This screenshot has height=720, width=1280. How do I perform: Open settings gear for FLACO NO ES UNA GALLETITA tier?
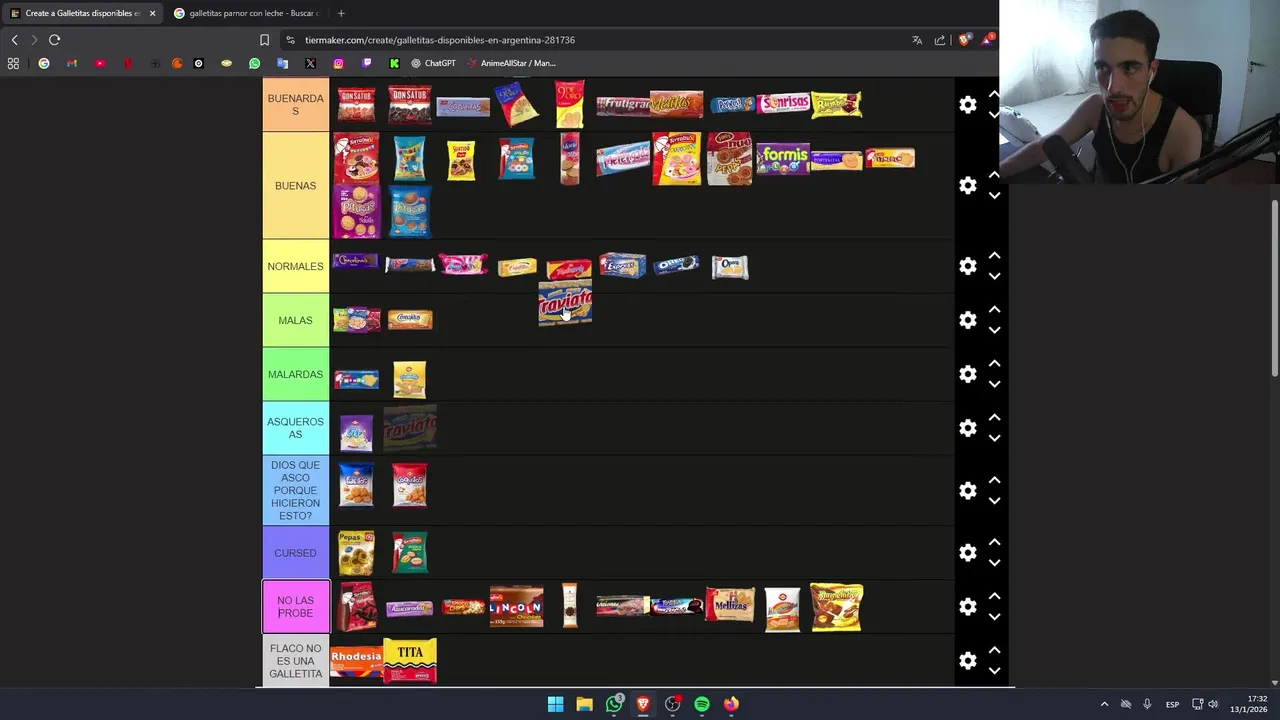click(x=967, y=661)
